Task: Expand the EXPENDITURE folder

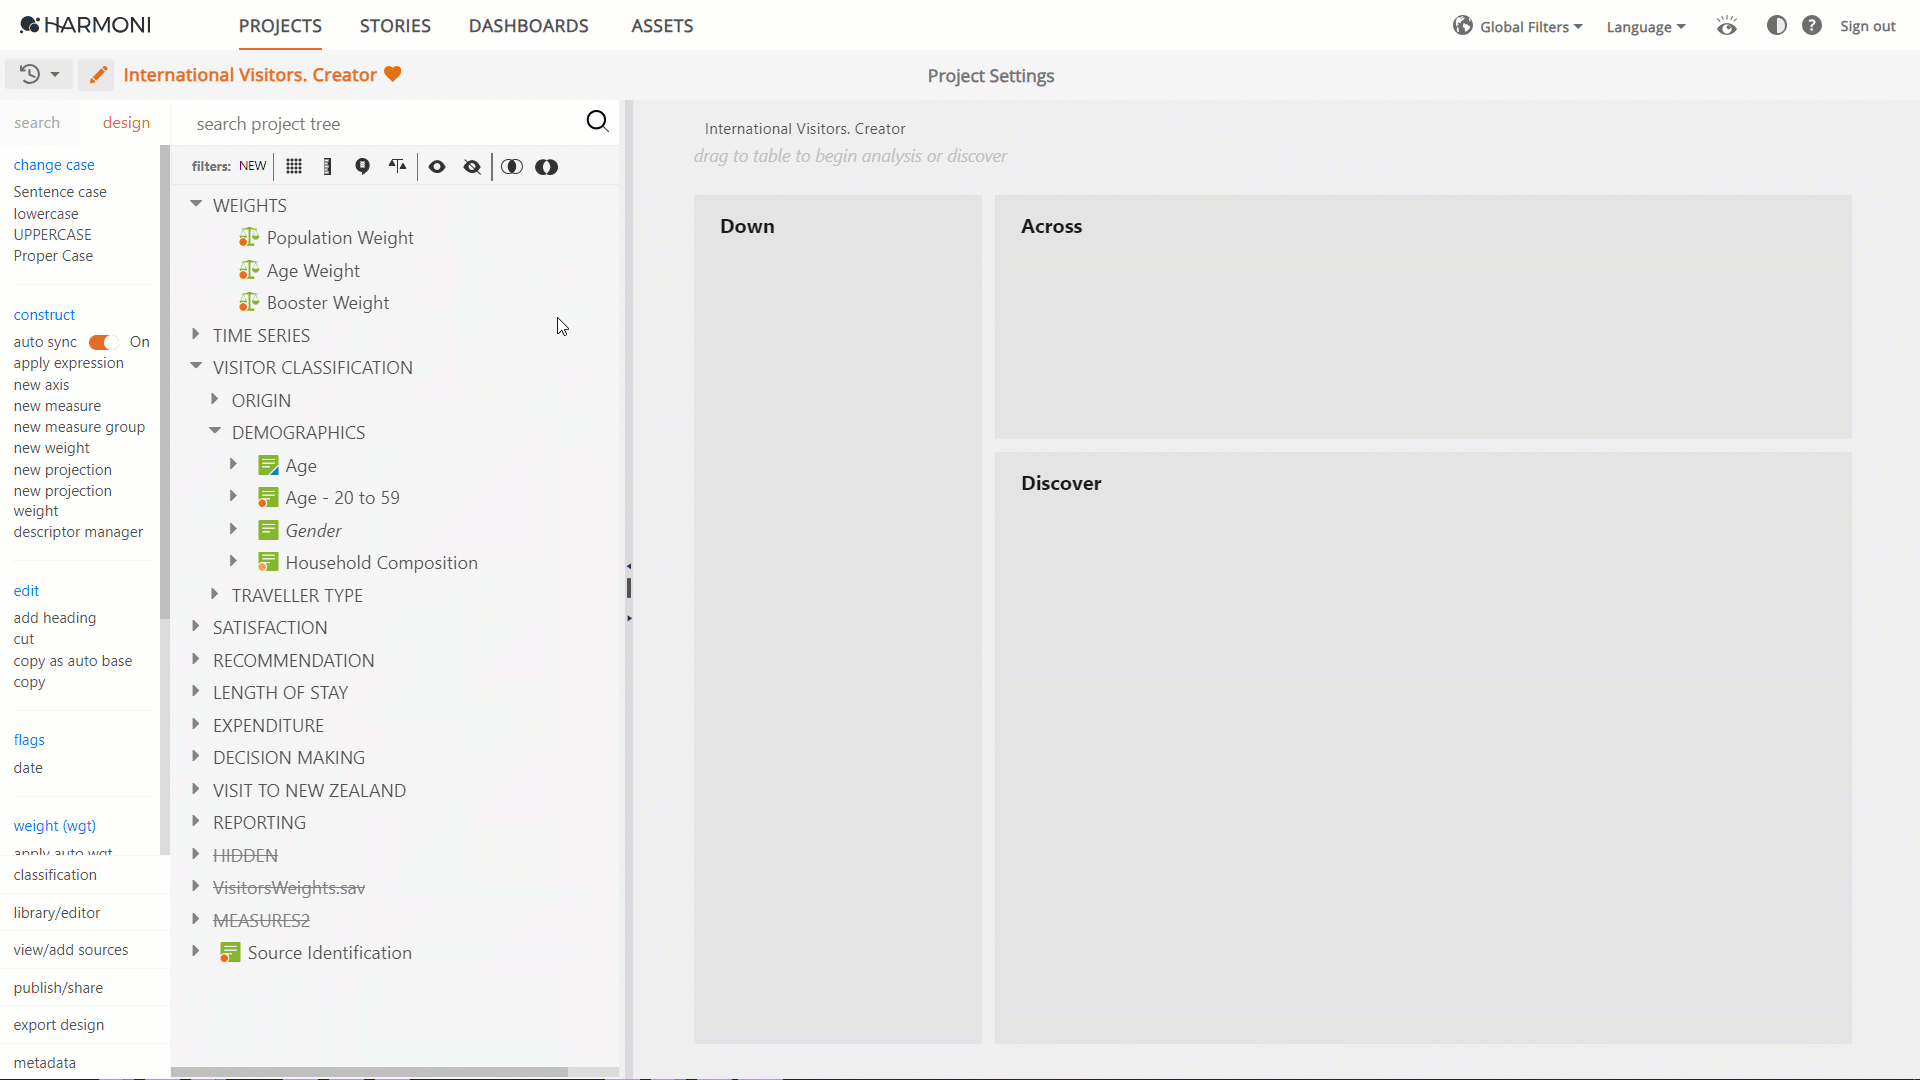Action: pos(196,724)
